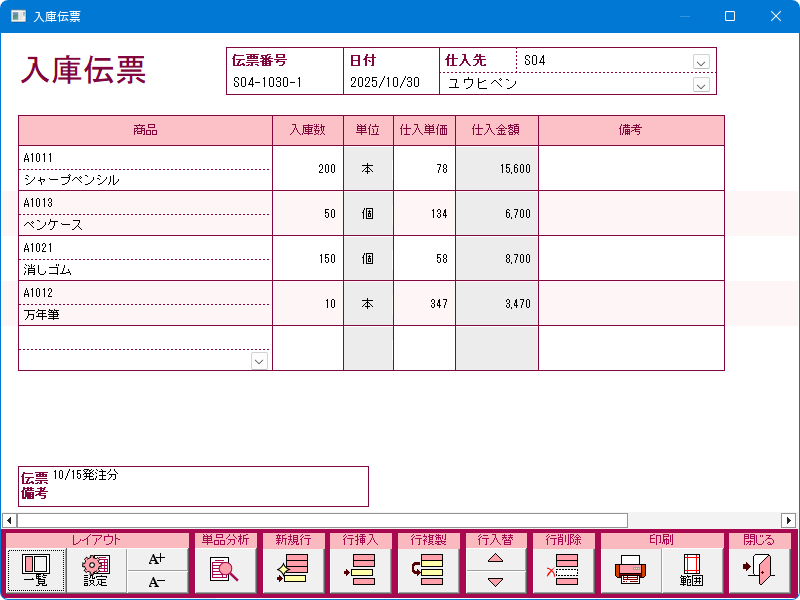This screenshot has height=600, width=800.
Task: Decrease font size with A− button
Action: [156, 582]
